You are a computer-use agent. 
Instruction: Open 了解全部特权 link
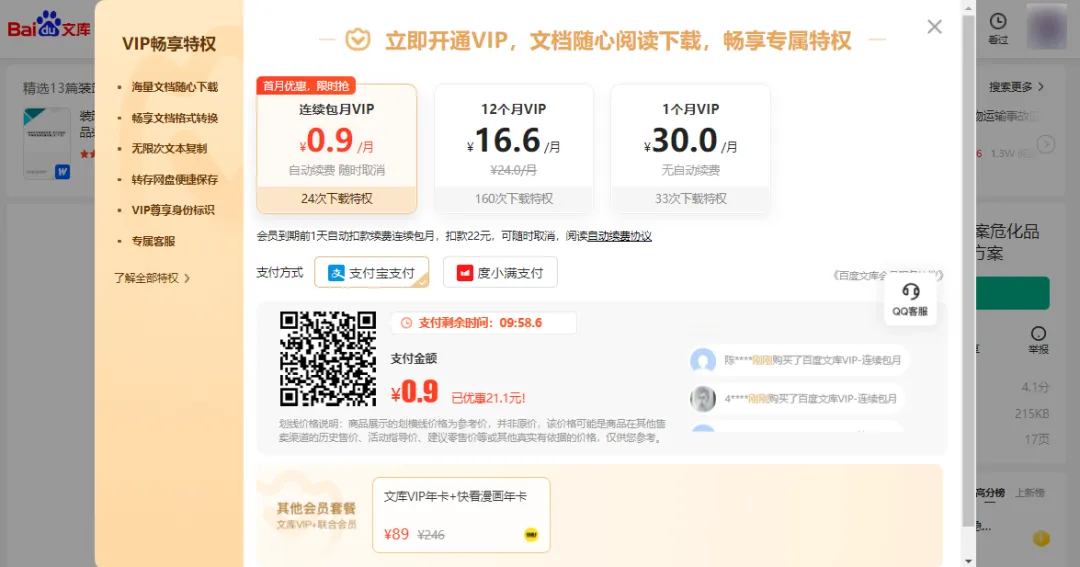point(147,278)
